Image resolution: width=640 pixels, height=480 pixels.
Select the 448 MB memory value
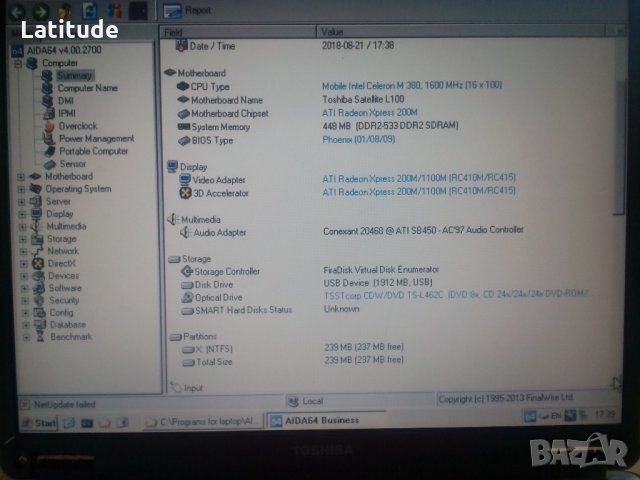coord(390,126)
